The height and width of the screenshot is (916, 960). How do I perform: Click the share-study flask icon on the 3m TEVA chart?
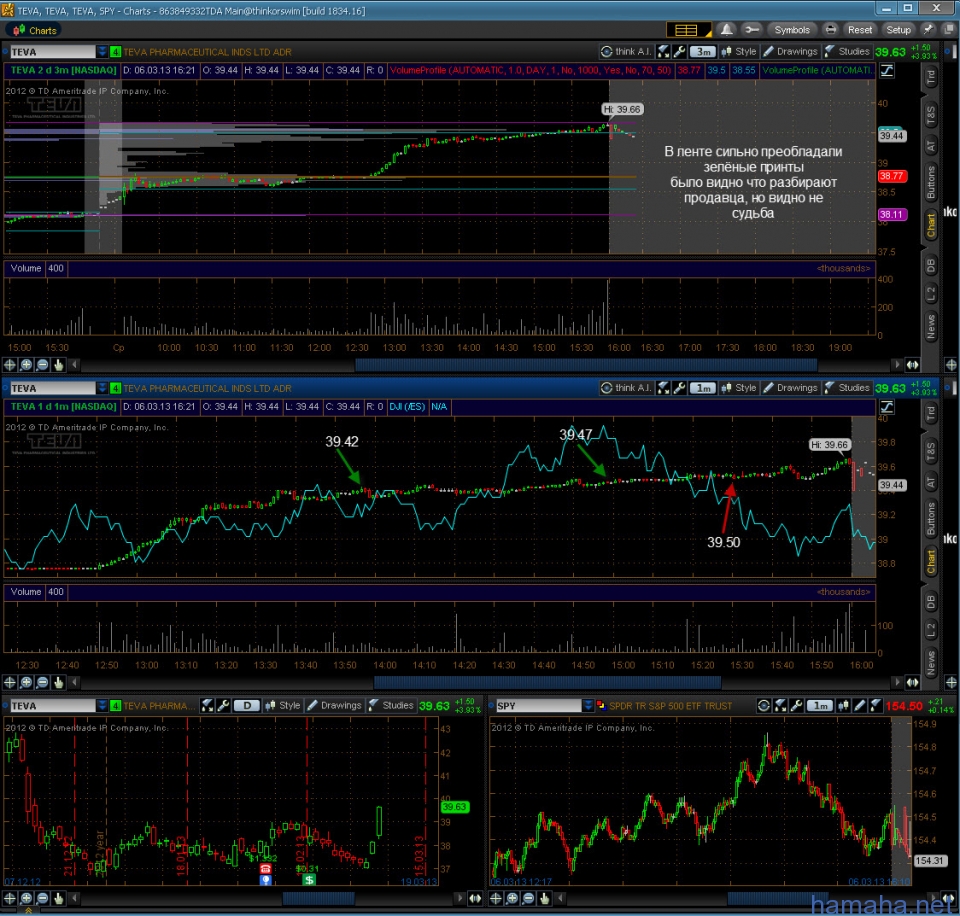pos(663,51)
